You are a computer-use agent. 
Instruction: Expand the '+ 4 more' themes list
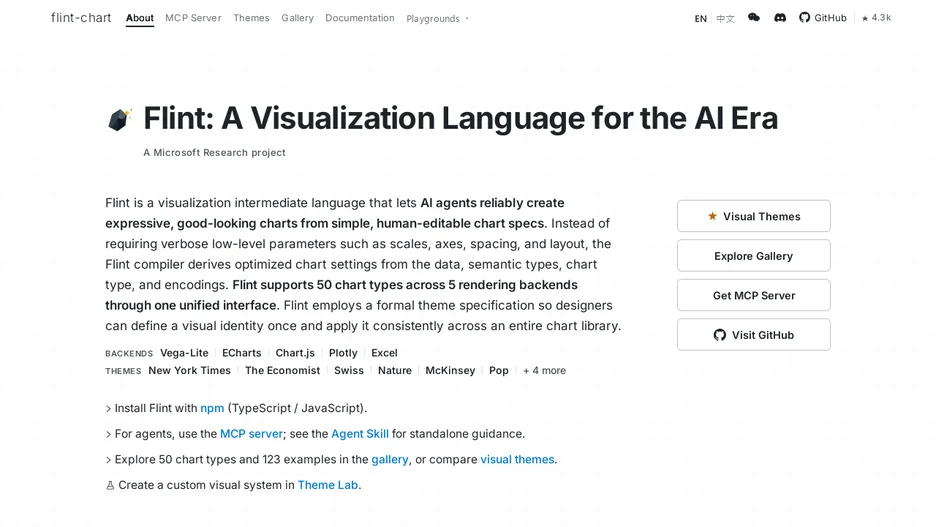[x=544, y=371]
